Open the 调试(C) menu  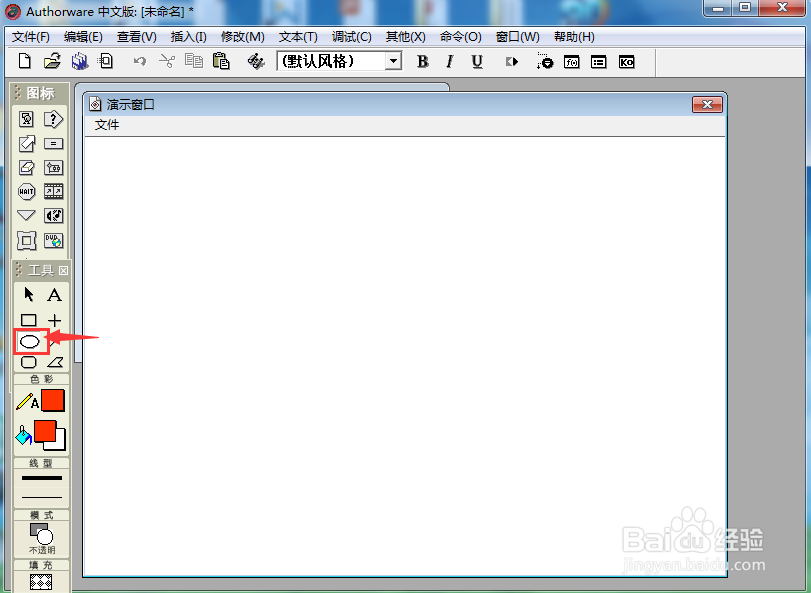coord(352,37)
